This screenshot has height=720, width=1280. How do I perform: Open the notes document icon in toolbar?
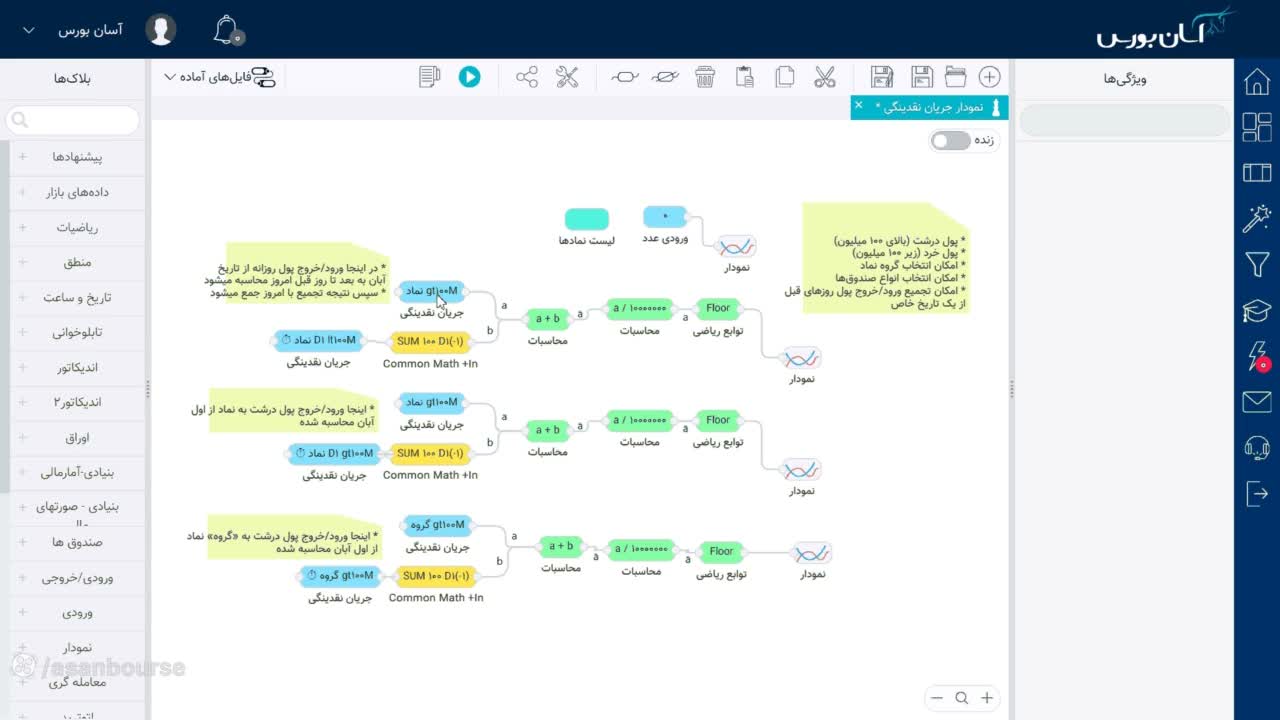(430, 77)
